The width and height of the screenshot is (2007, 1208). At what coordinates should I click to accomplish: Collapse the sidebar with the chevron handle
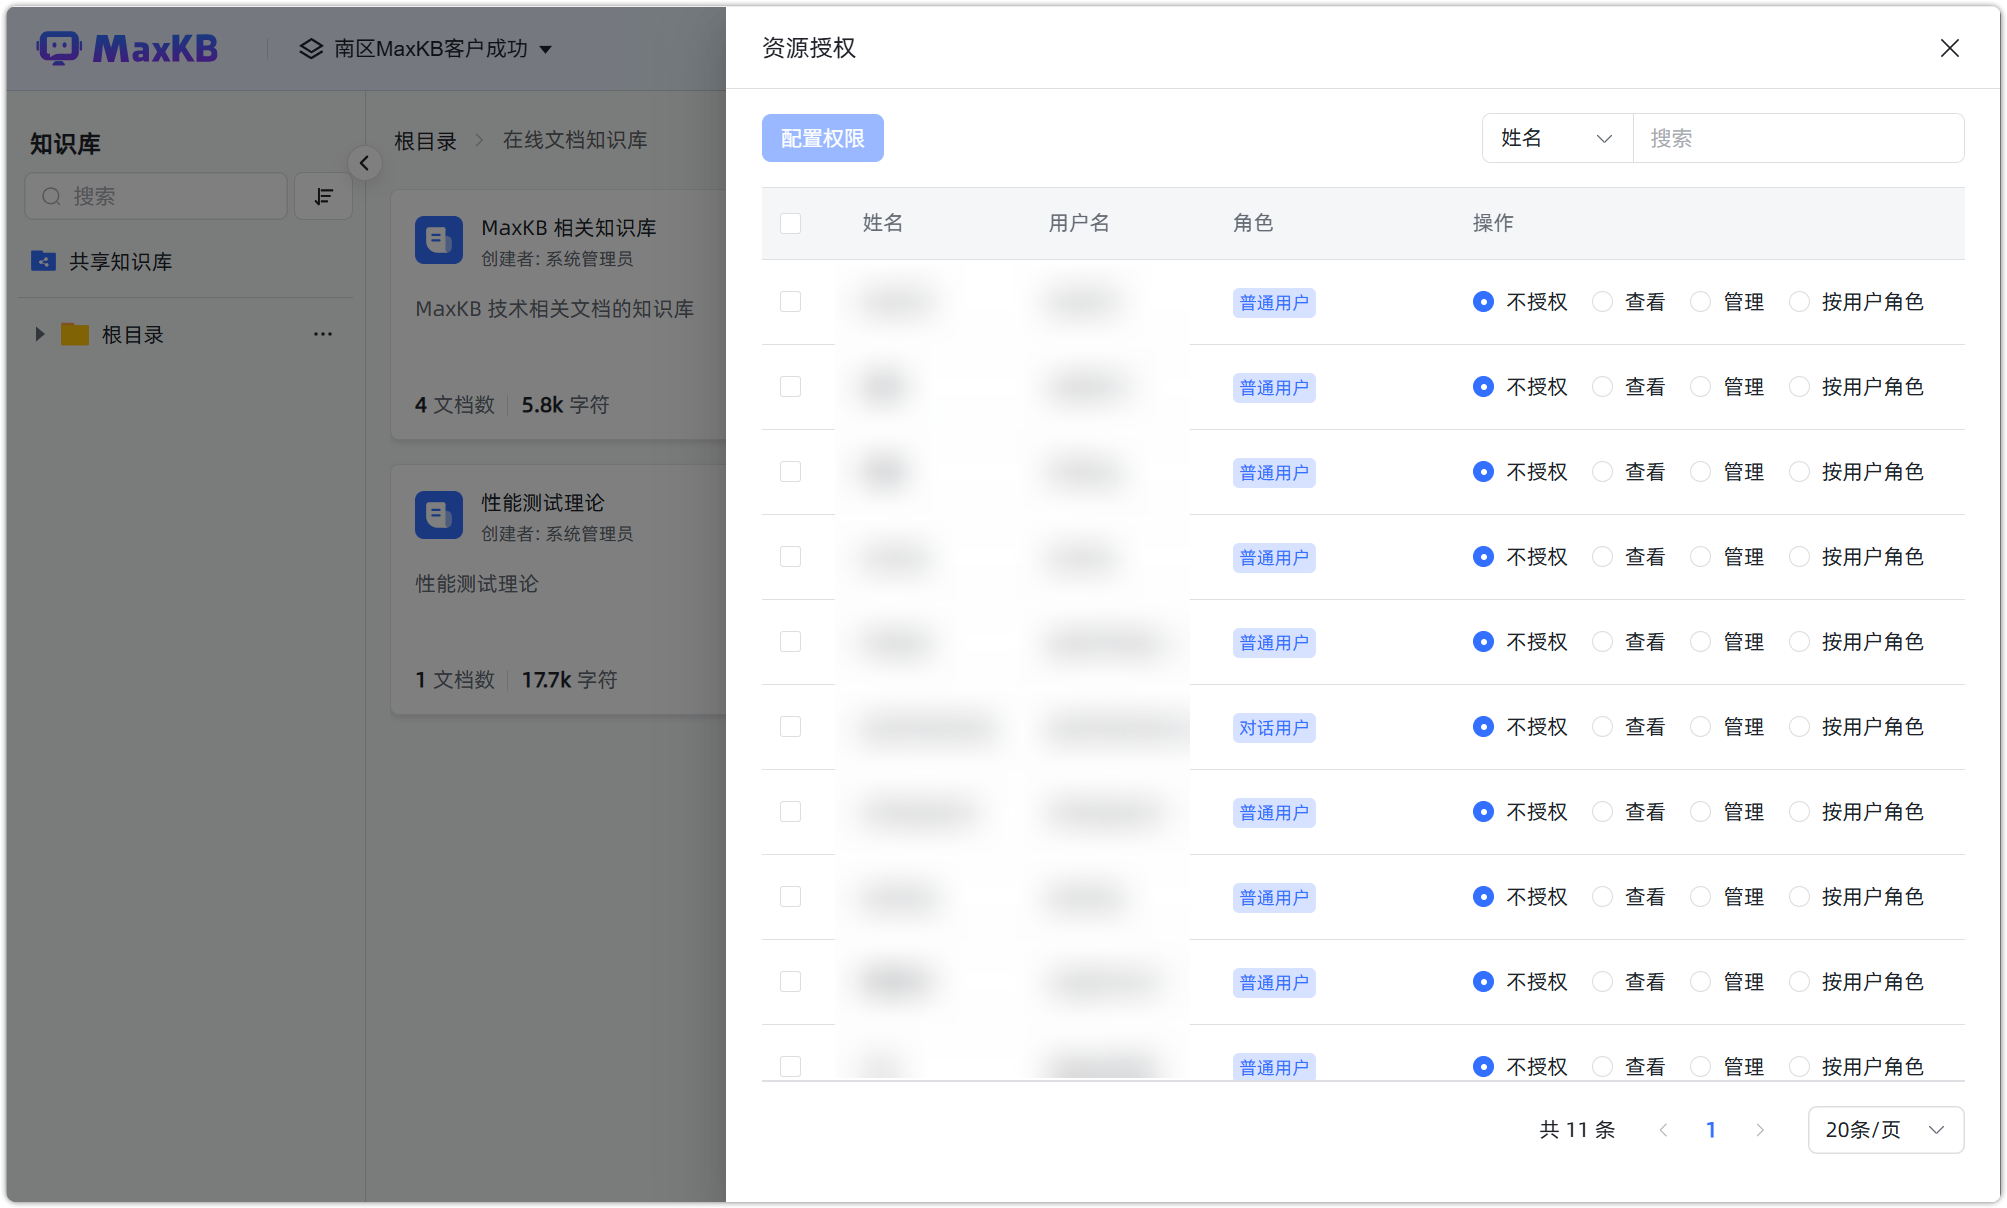[365, 163]
